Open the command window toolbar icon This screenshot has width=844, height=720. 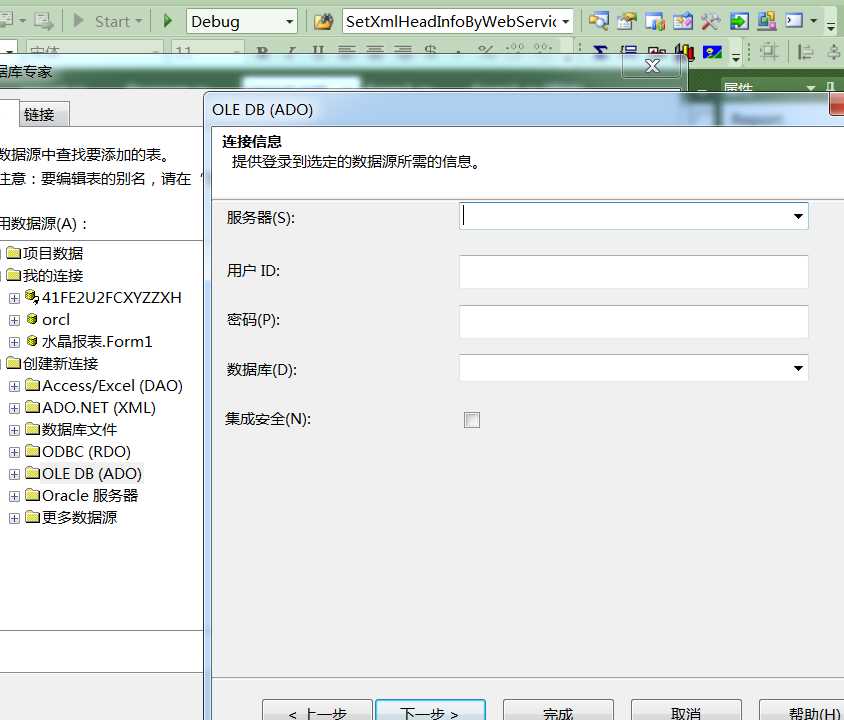coord(794,21)
